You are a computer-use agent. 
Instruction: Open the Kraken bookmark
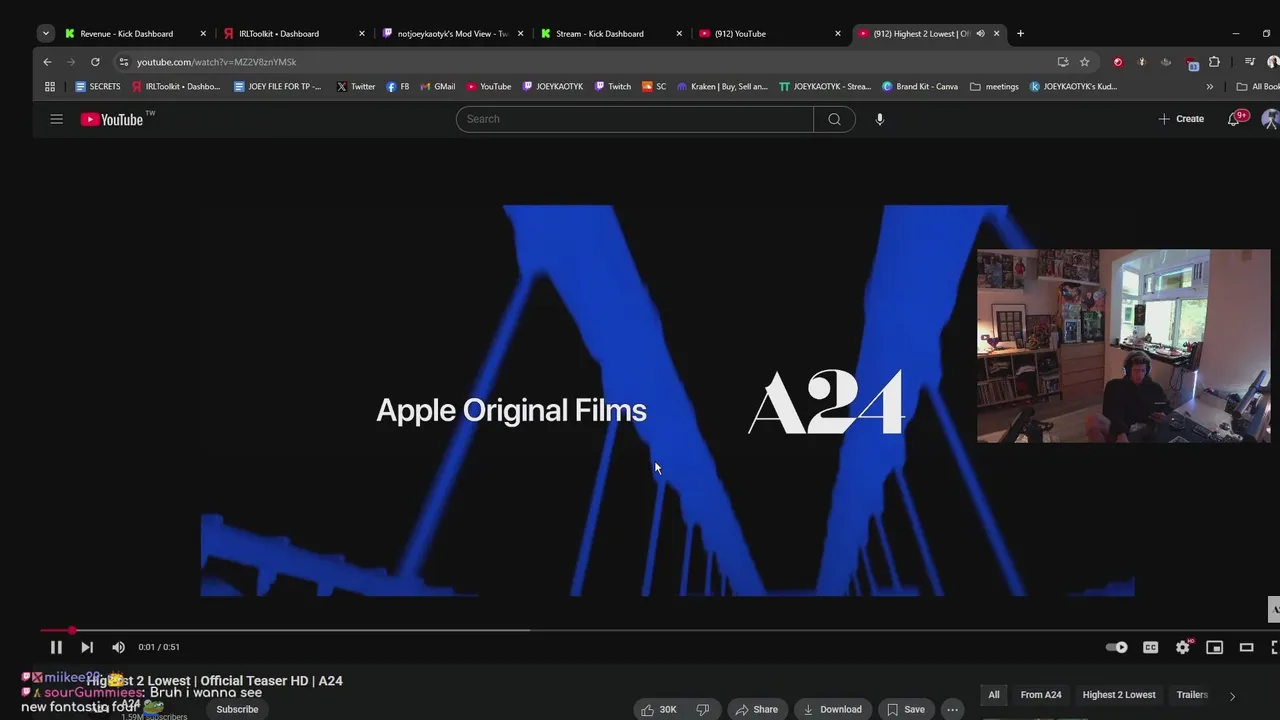(x=722, y=87)
